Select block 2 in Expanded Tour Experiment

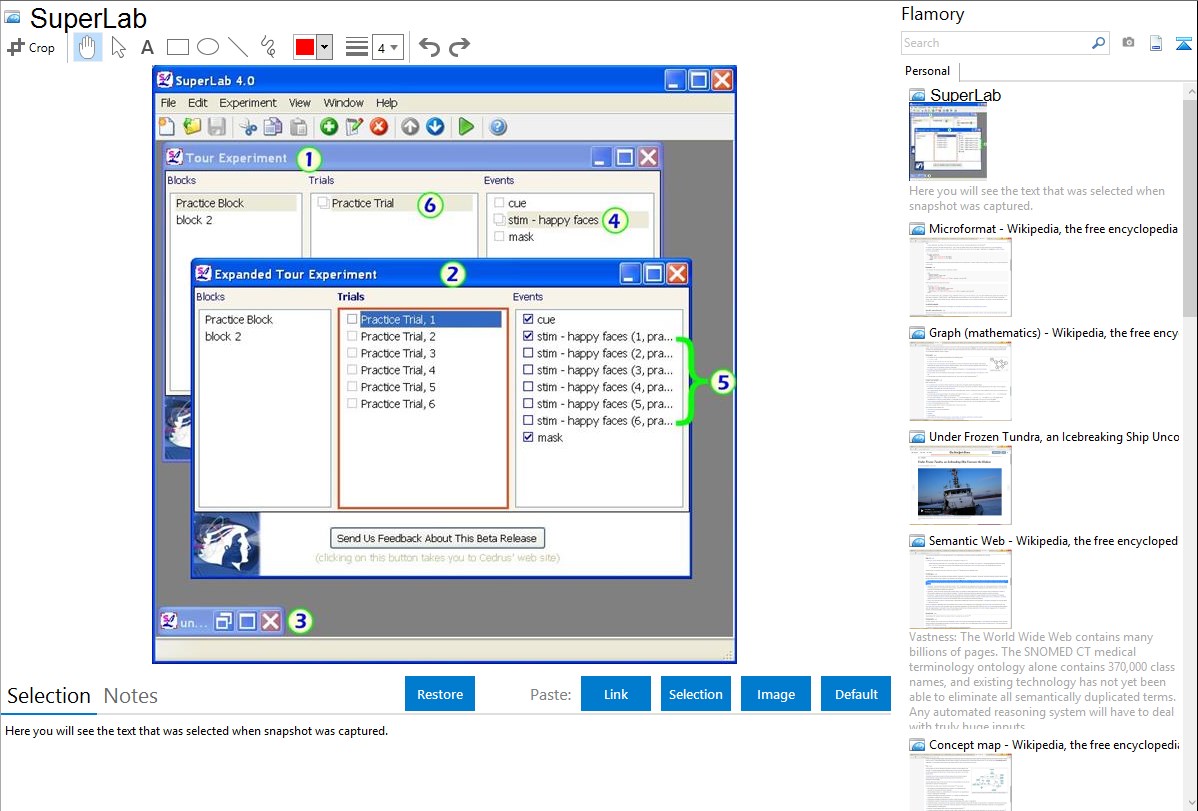(x=223, y=336)
